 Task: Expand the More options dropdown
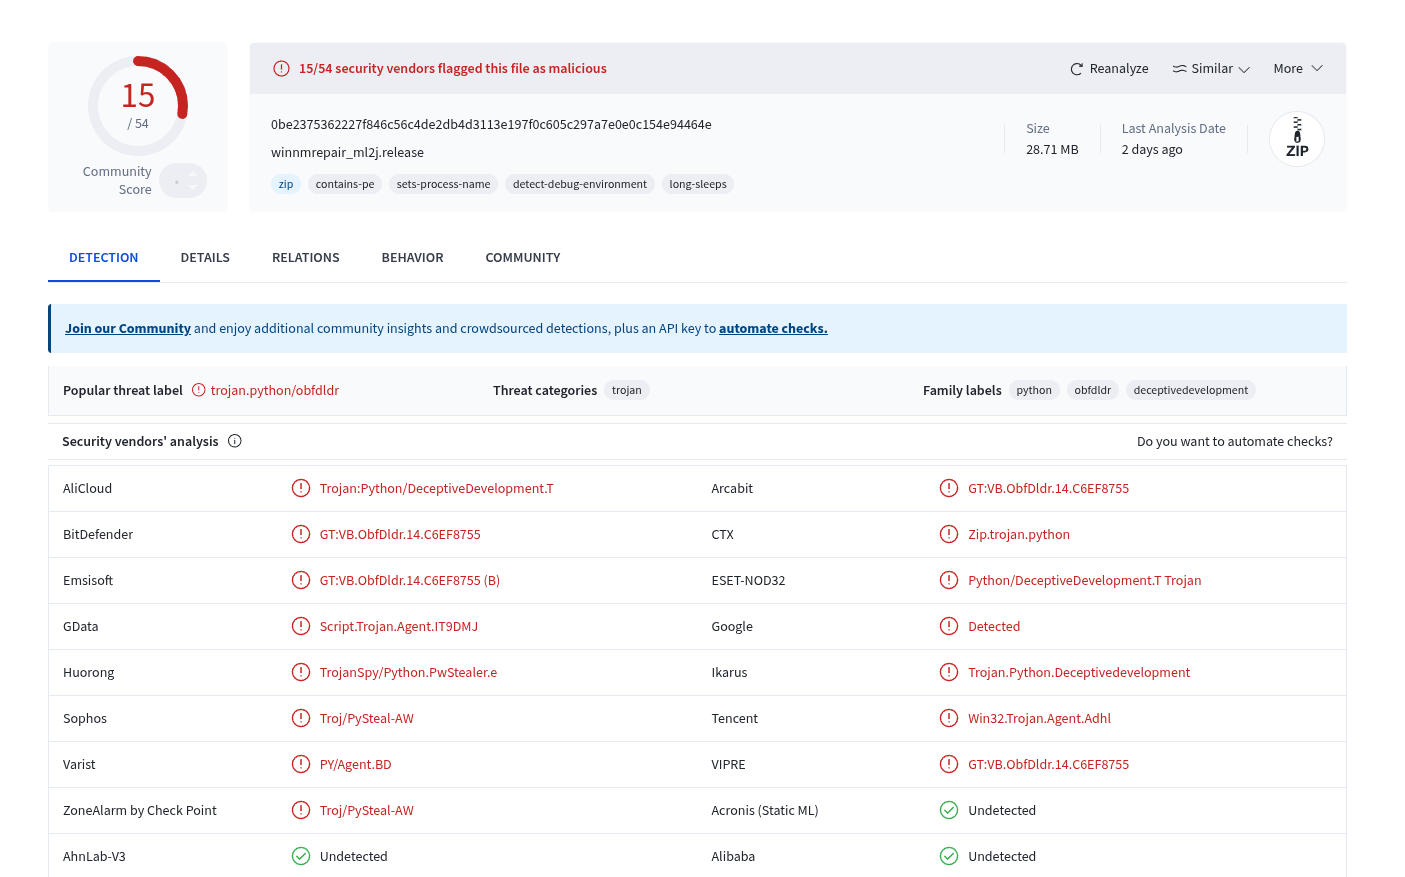point(1296,68)
